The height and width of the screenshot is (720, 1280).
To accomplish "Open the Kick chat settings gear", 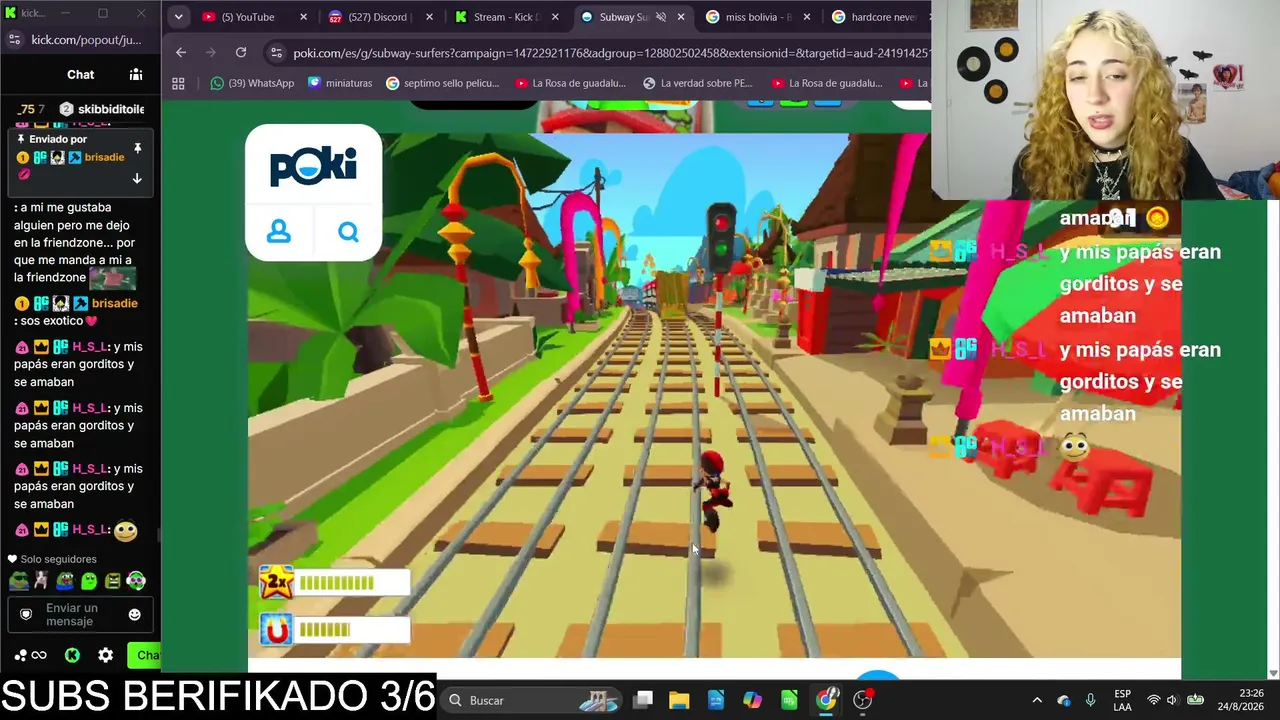I will (x=105, y=655).
